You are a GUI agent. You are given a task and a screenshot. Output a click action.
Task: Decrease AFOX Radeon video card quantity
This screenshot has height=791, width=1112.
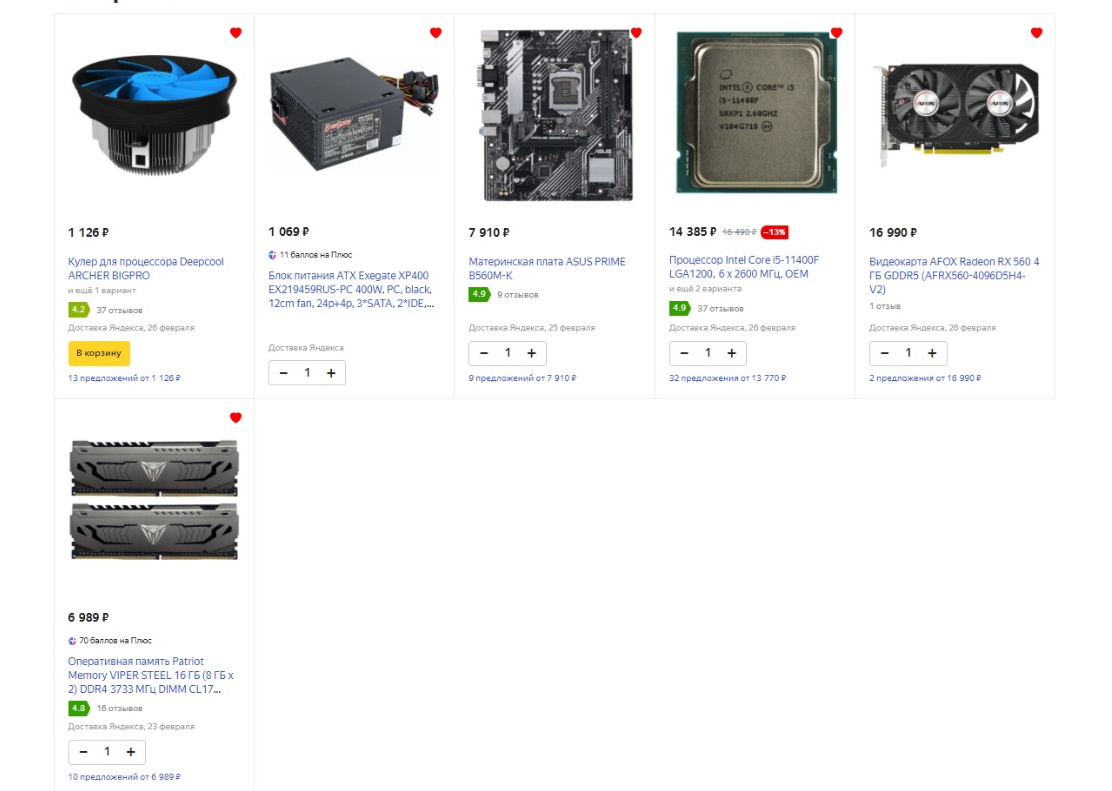pos(884,353)
